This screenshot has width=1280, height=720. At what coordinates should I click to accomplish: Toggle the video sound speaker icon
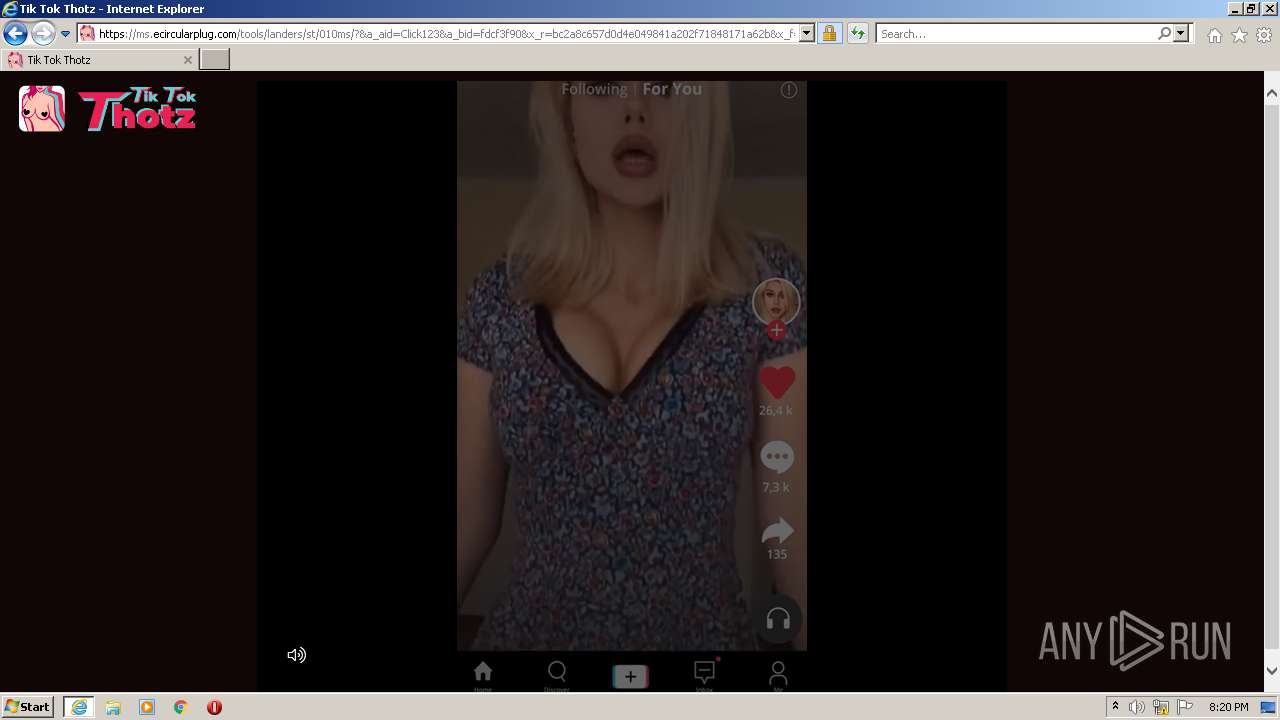point(296,655)
